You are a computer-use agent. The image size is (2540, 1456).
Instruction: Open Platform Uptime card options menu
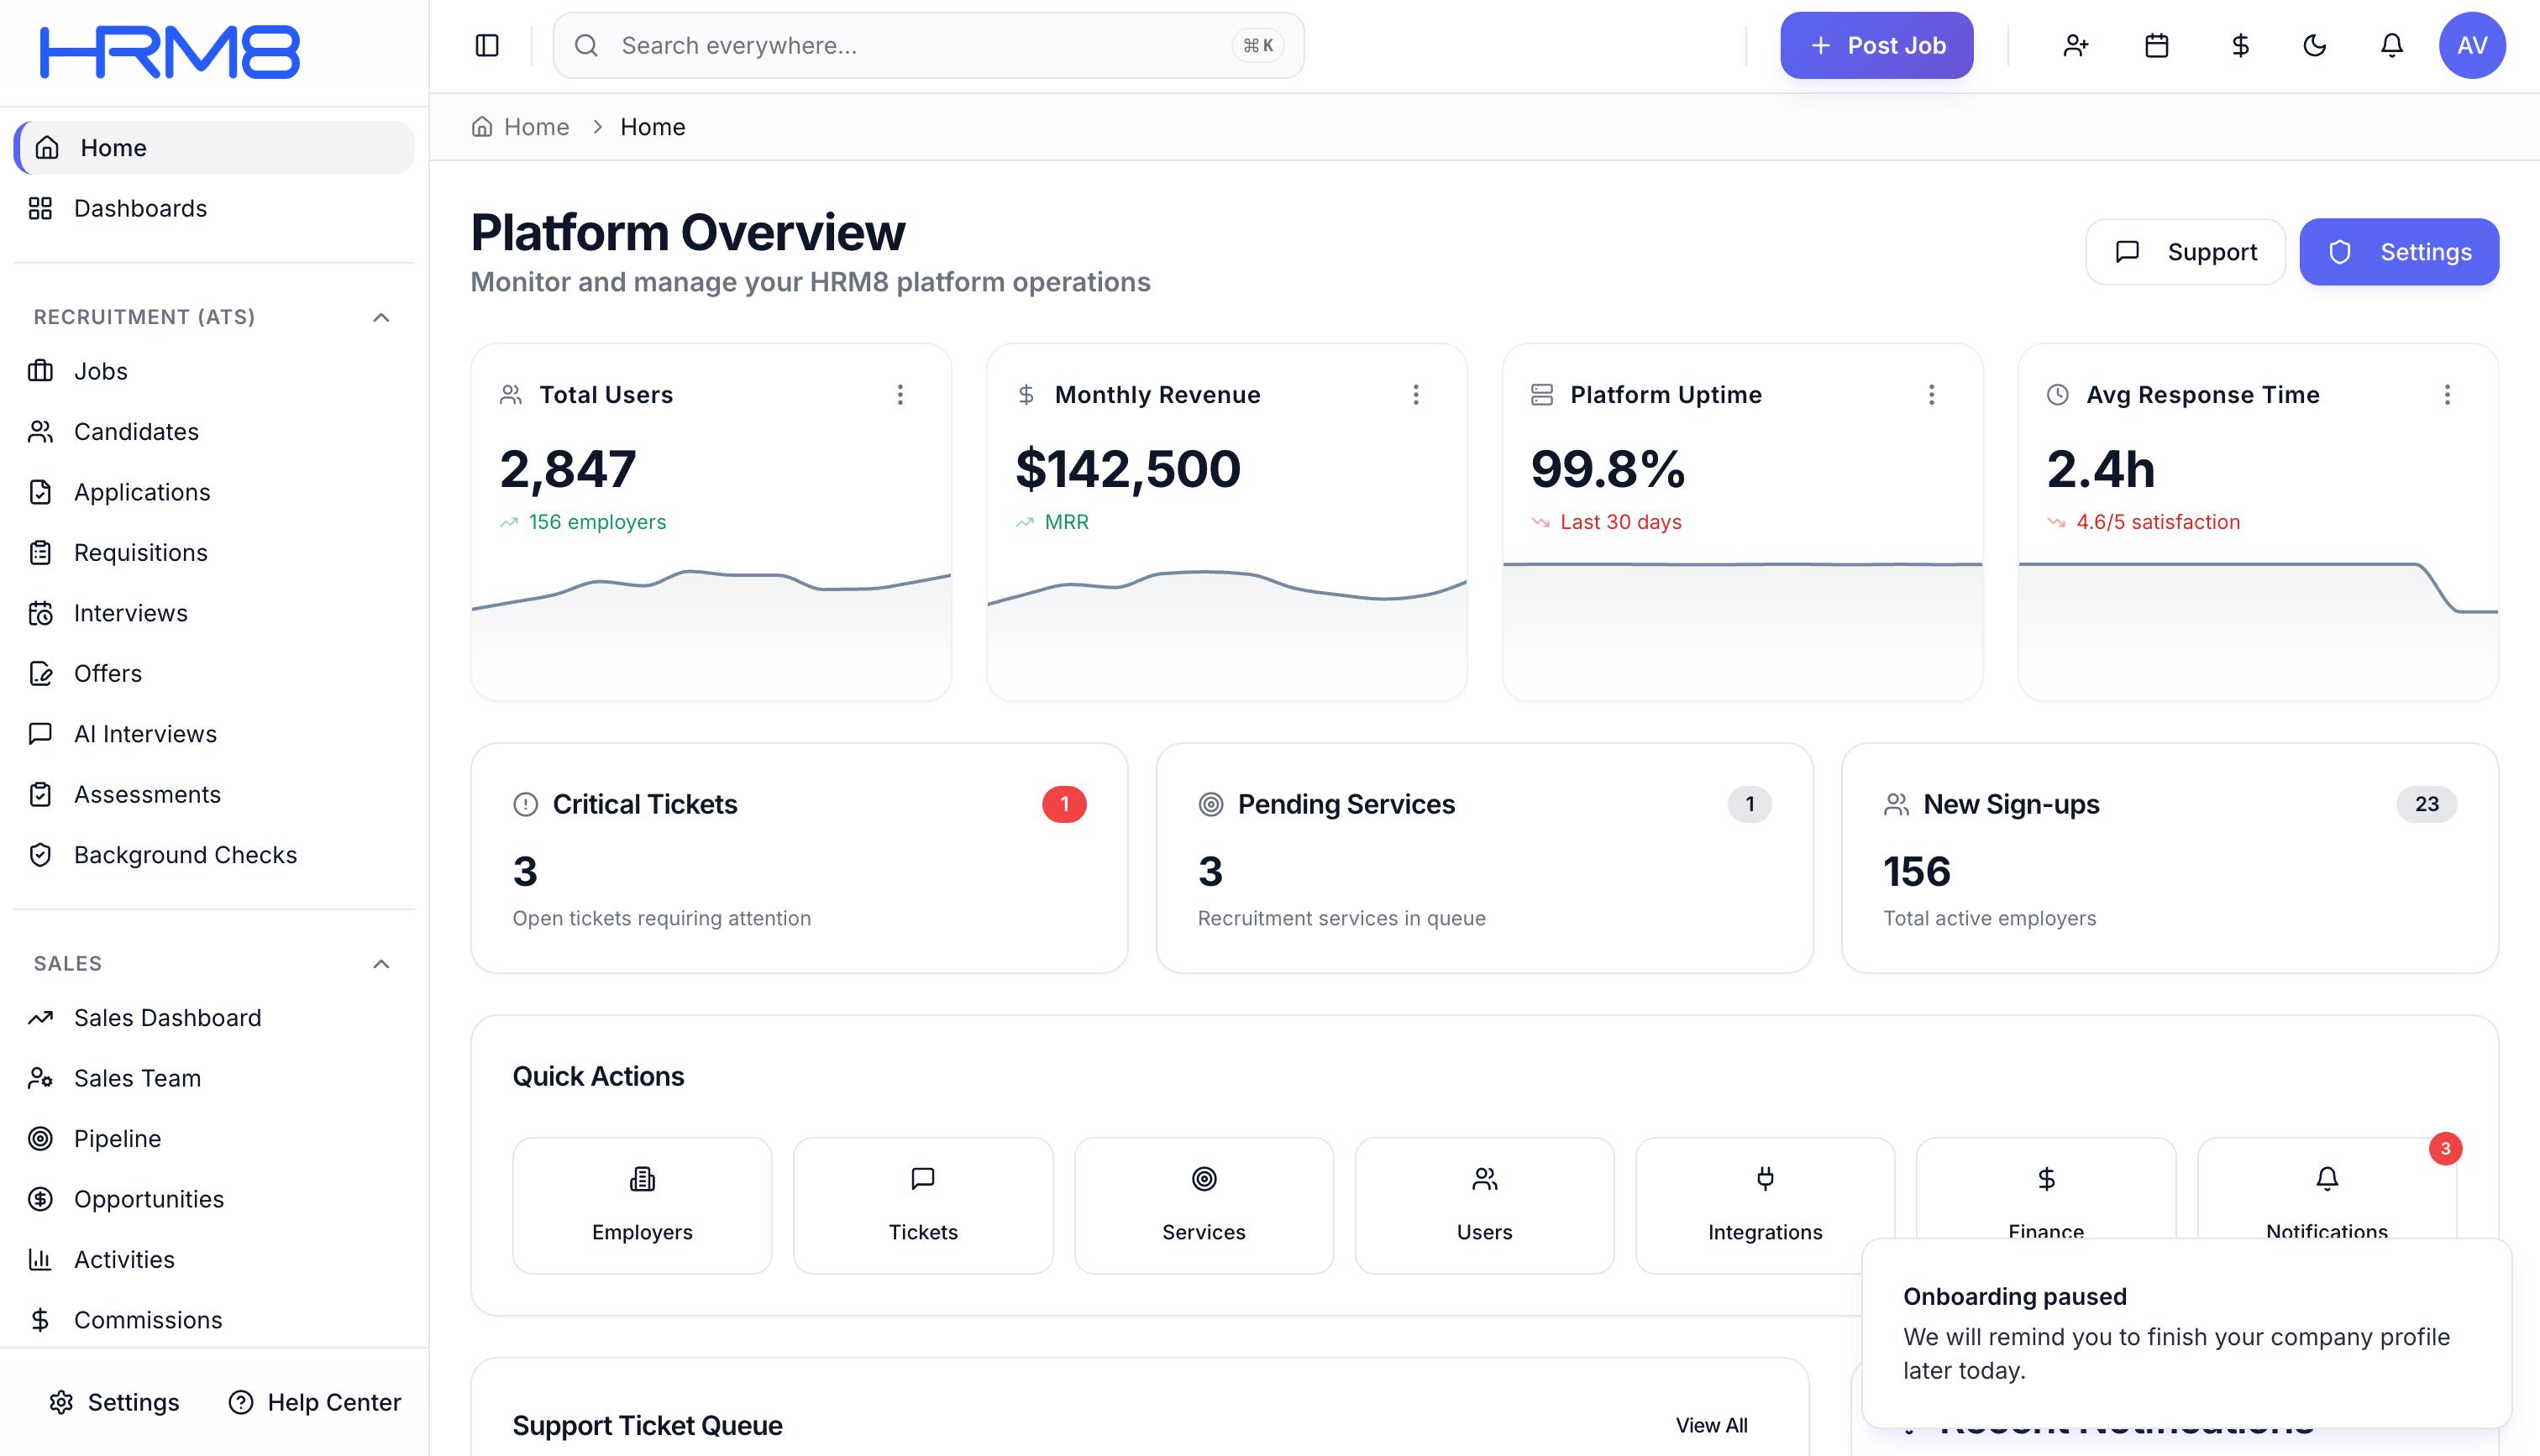pyautogui.click(x=1931, y=395)
